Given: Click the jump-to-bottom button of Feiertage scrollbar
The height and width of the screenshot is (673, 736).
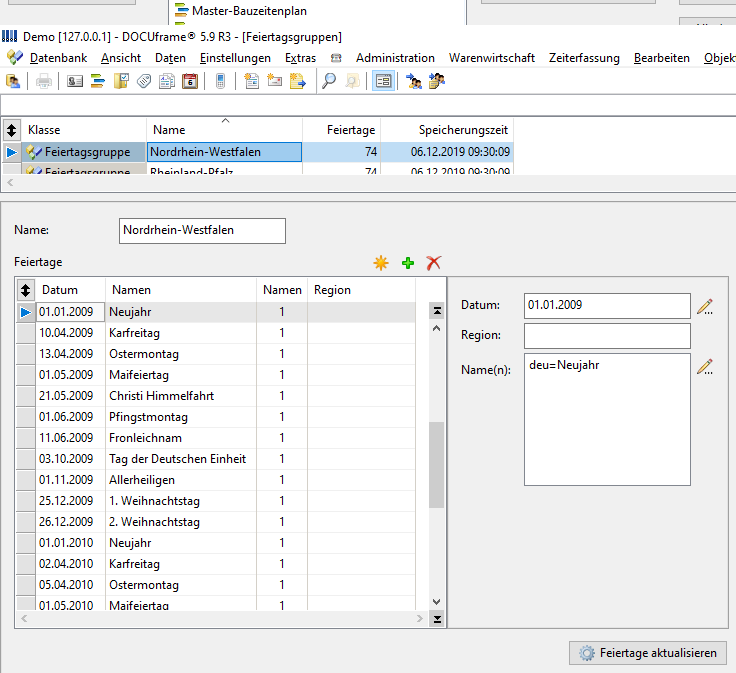Looking at the screenshot, I should (x=437, y=619).
